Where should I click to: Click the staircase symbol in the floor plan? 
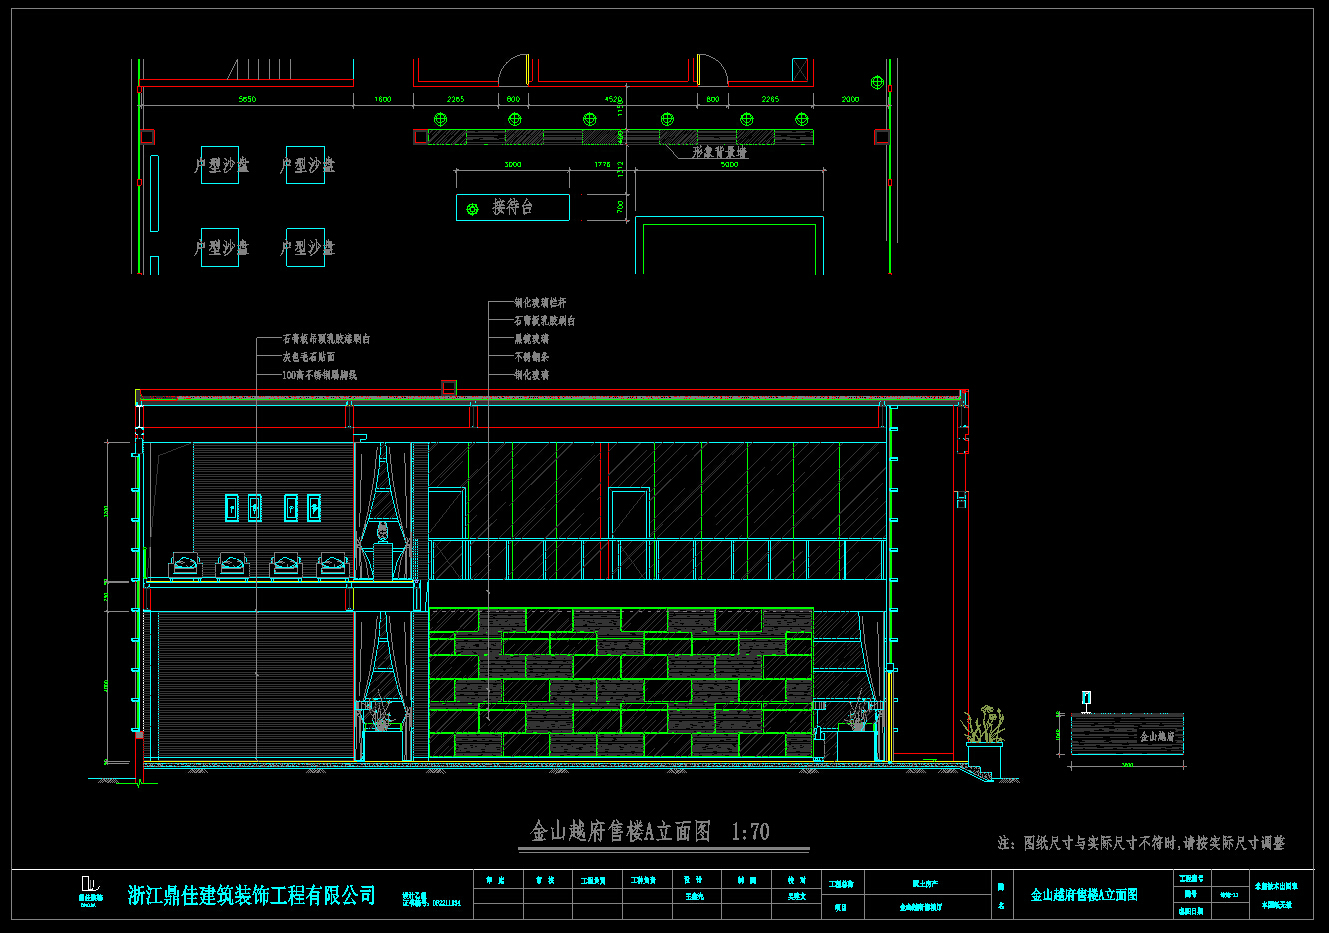pyautogui.click(x=259, y=69)
